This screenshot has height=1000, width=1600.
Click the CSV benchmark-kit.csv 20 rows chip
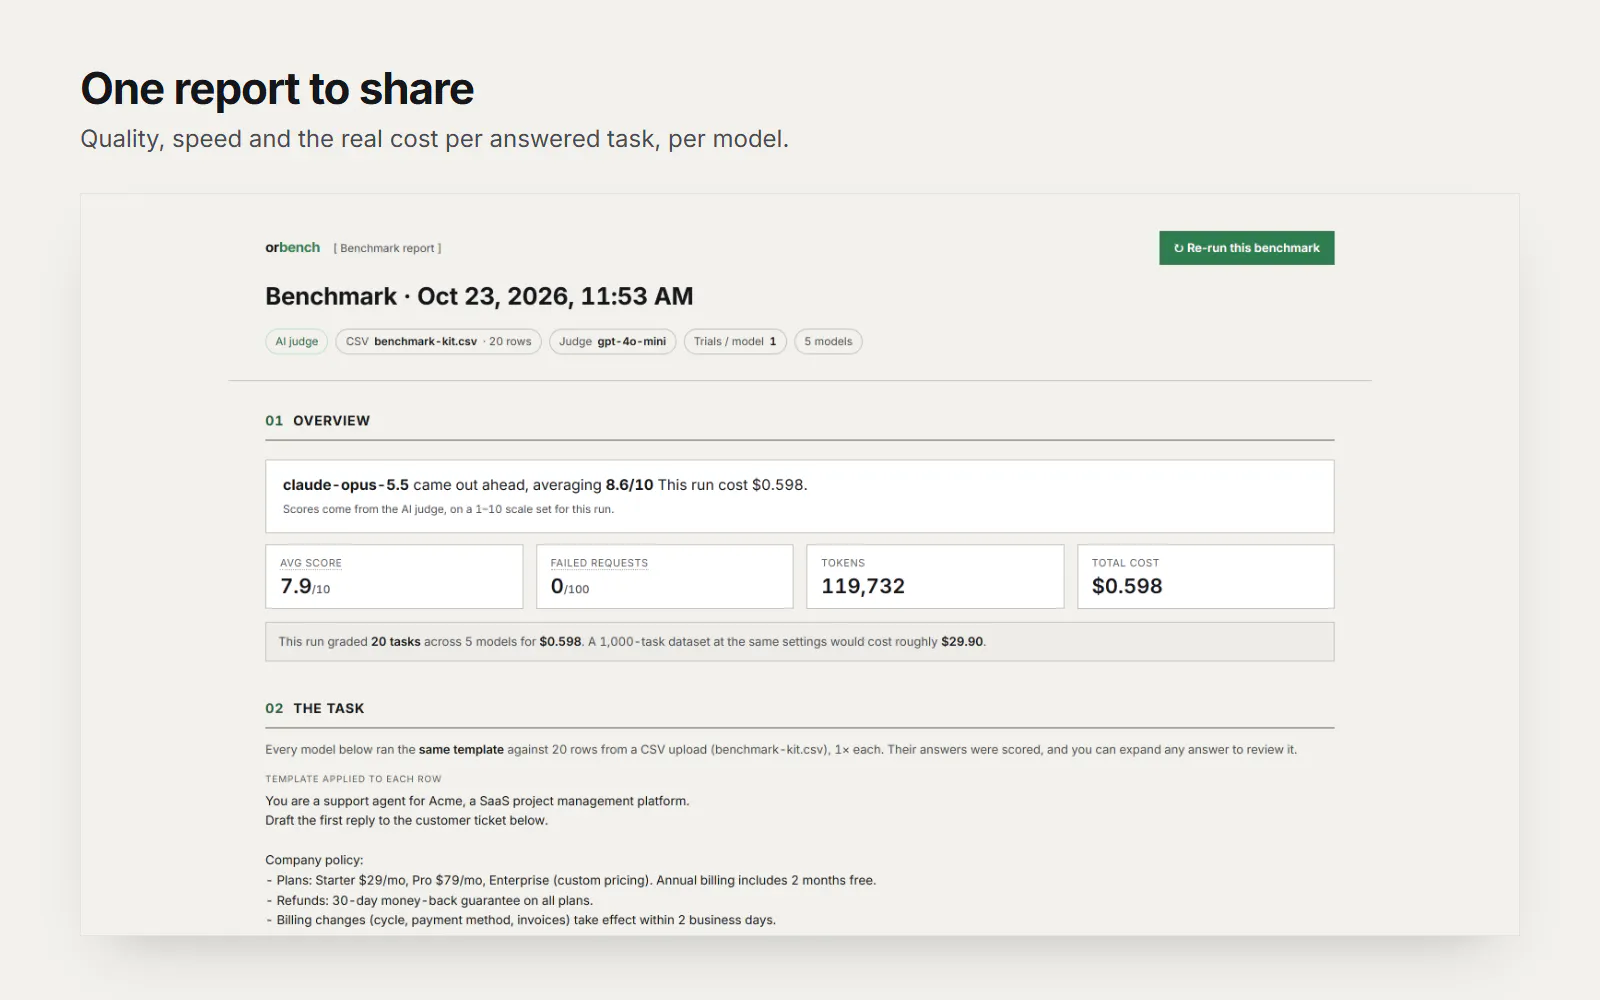coord(438,341)
